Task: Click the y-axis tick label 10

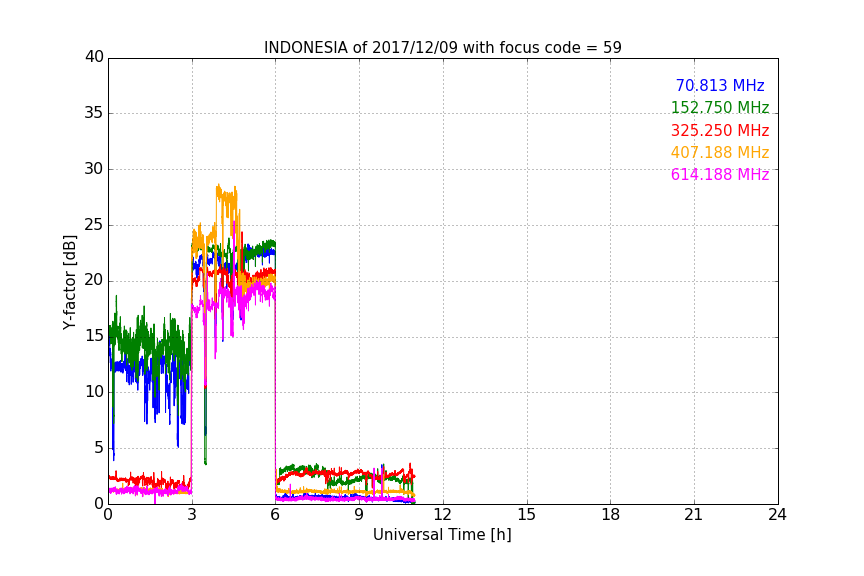Action: tap(94, 392)
